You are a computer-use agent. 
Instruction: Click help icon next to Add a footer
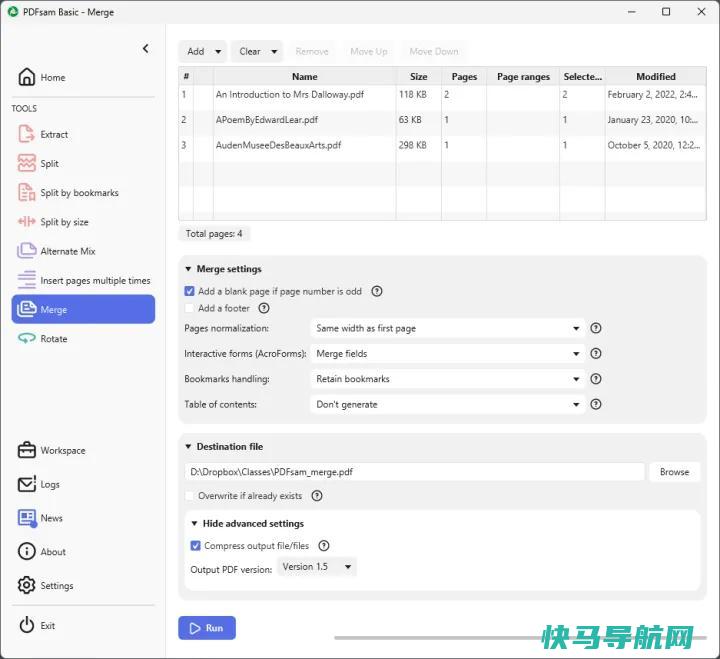coord(264,308)
